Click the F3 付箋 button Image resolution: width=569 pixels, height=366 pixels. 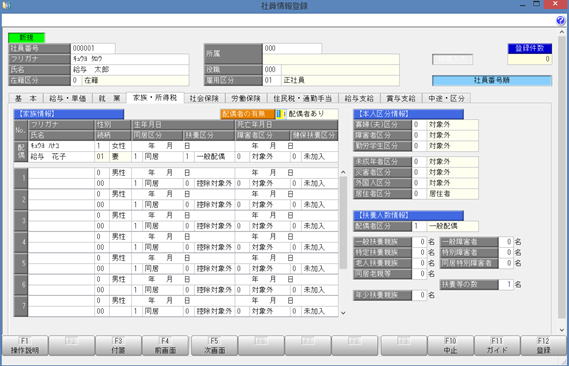point(118,345)
